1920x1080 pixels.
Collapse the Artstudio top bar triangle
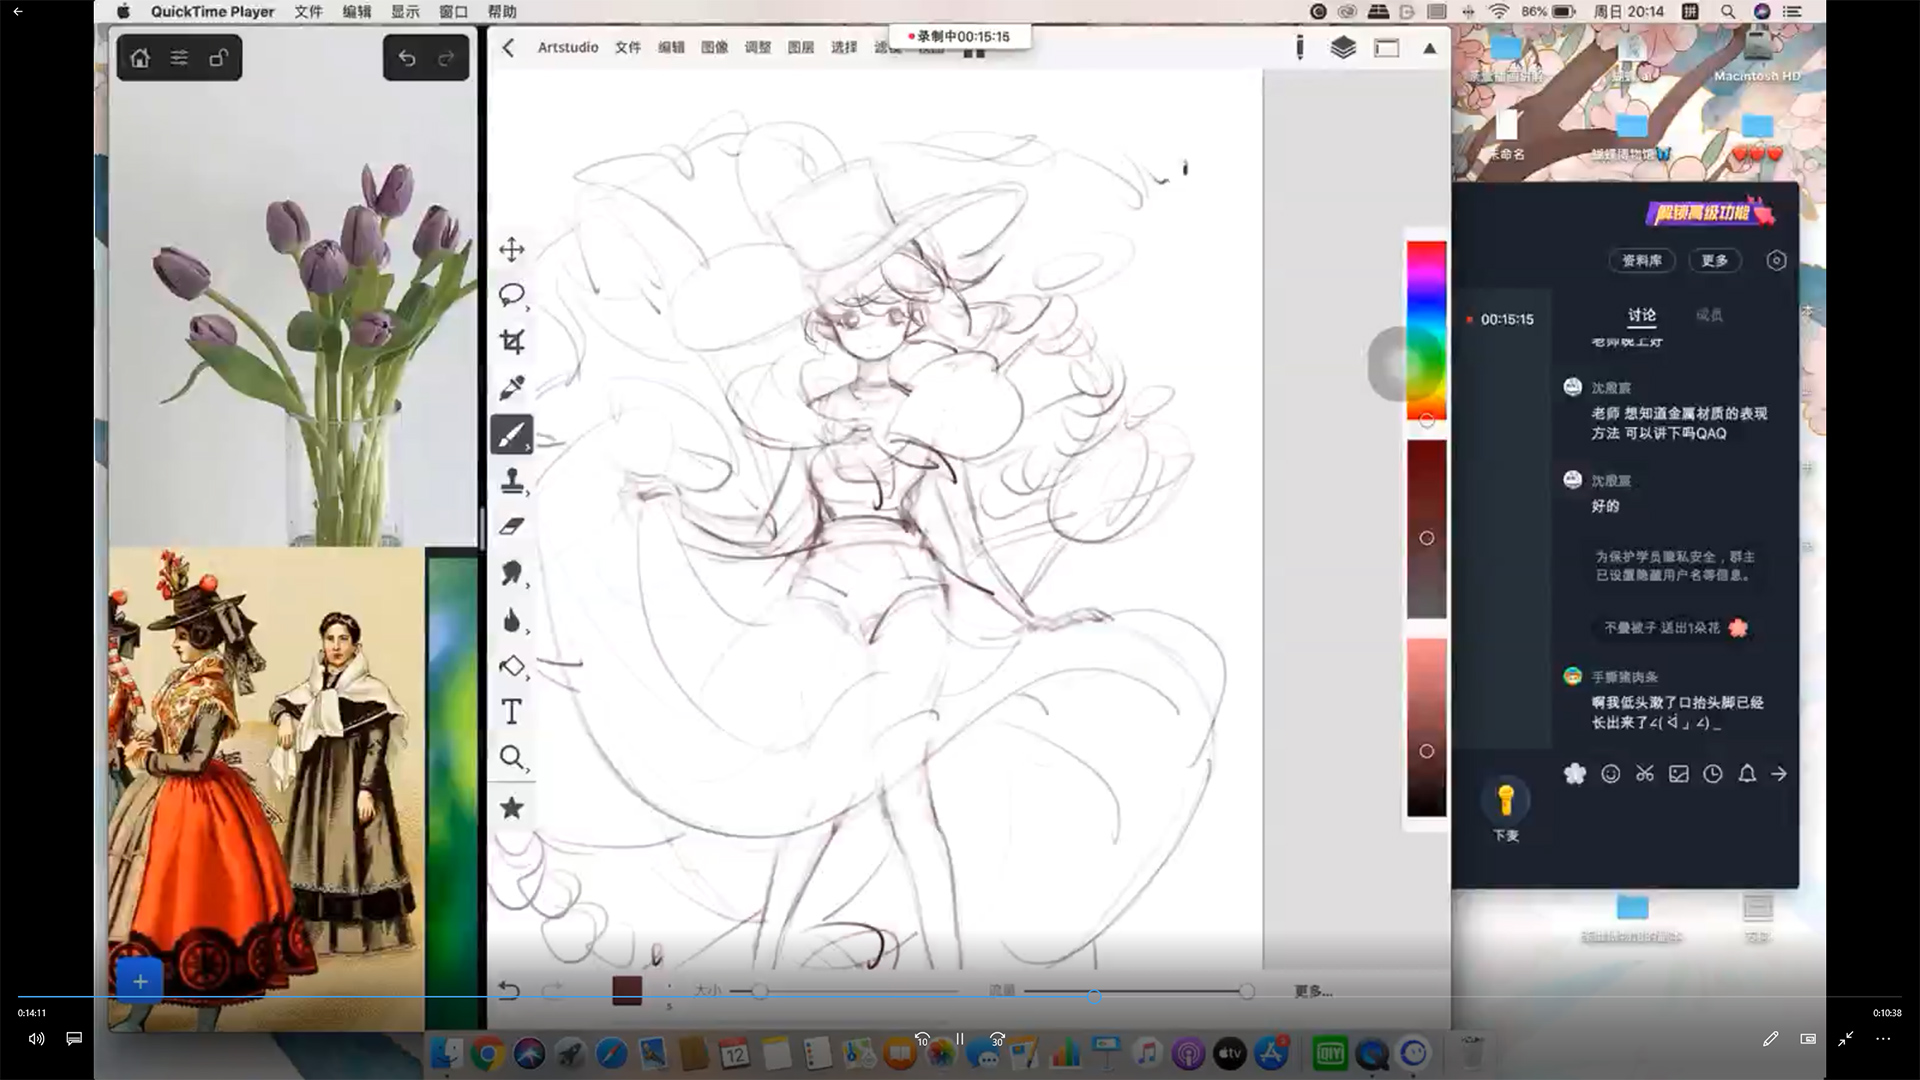[1430, 48]
